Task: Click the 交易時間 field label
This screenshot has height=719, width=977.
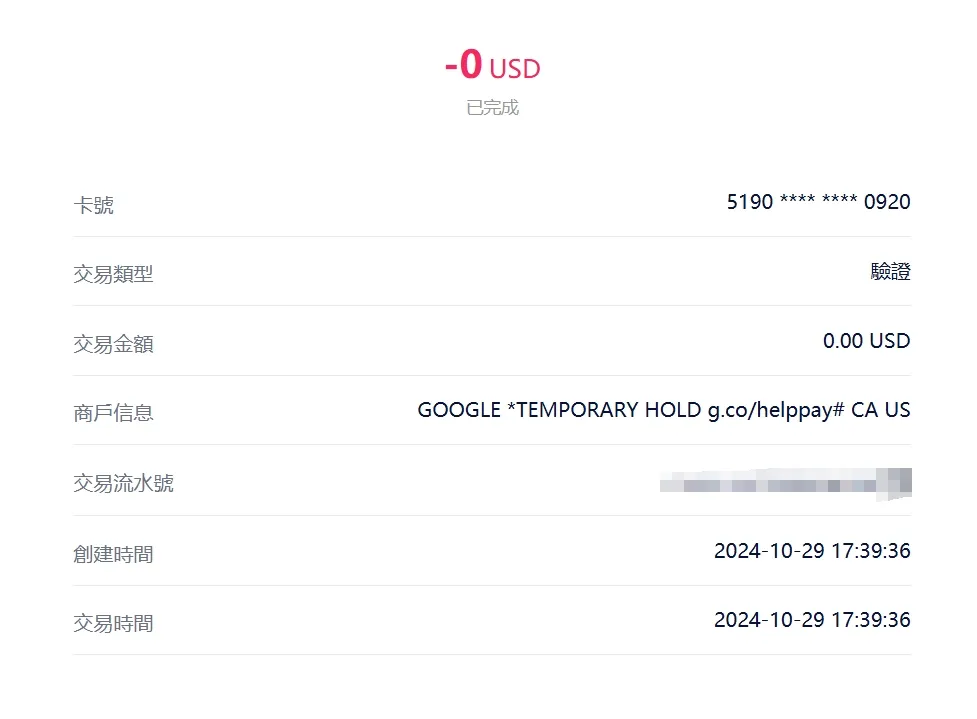Action: point(113,623)
